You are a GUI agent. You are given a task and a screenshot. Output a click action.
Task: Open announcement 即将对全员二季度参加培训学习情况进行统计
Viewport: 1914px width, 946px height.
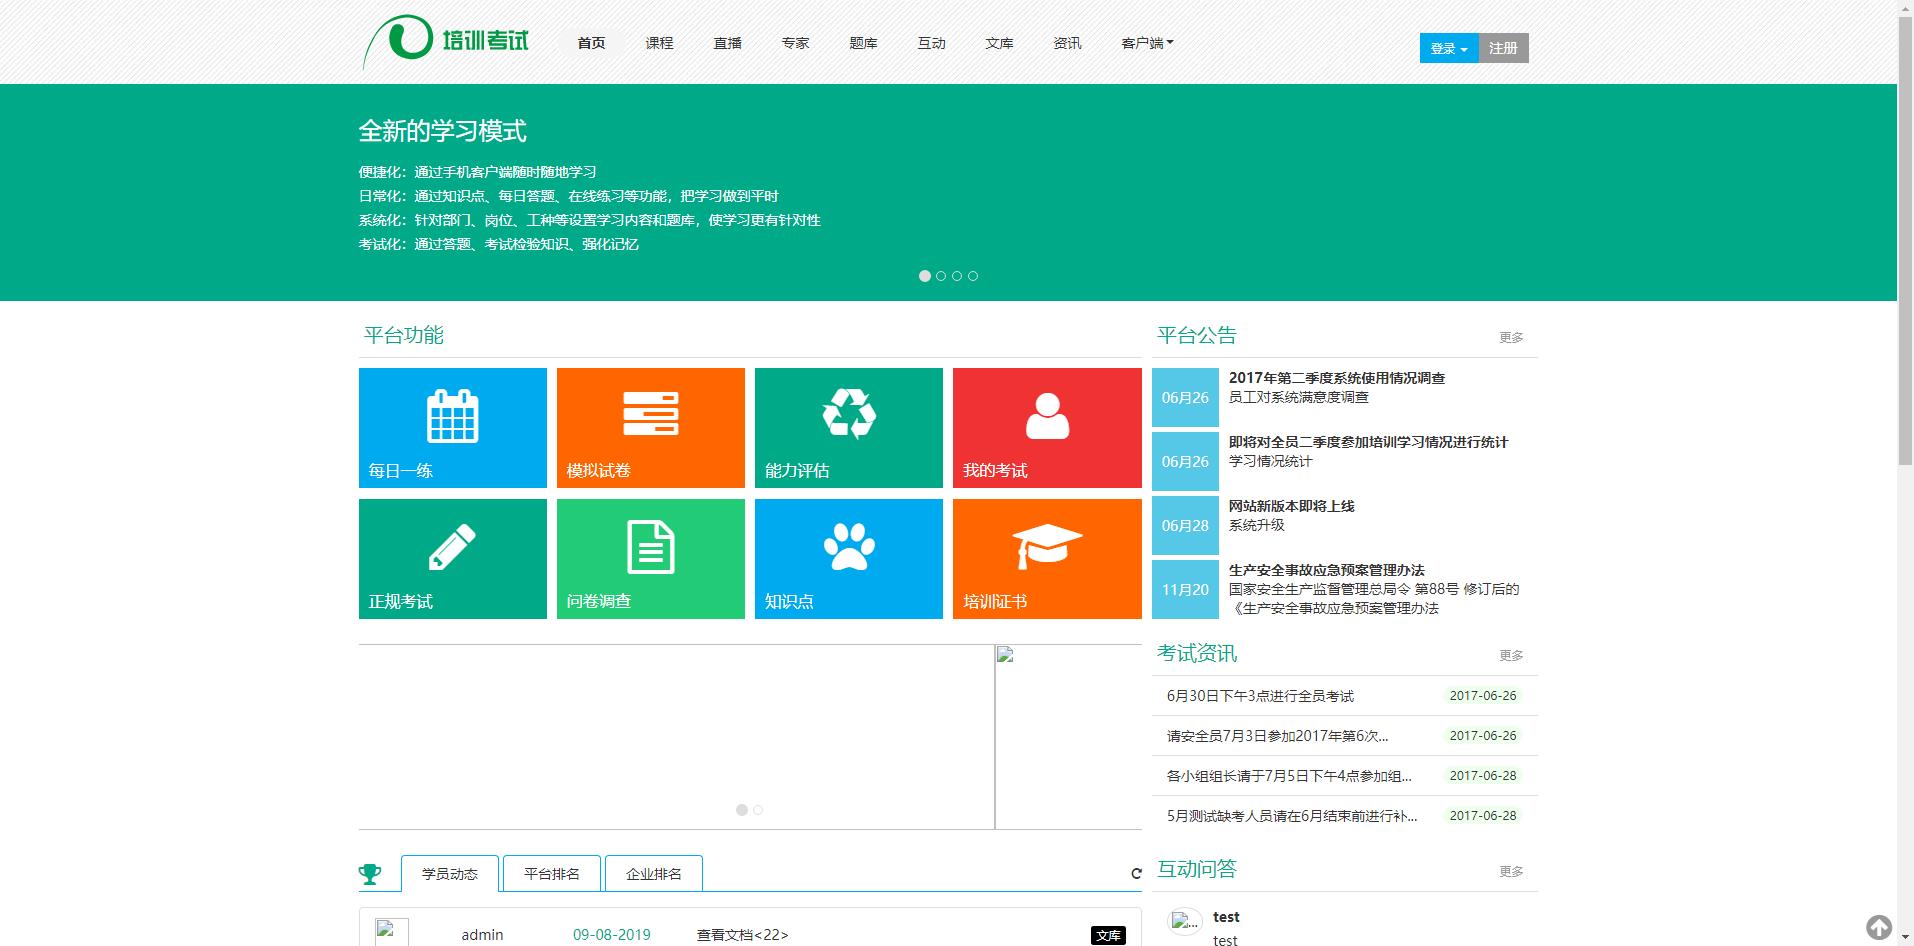click(x=1368, y=442)
